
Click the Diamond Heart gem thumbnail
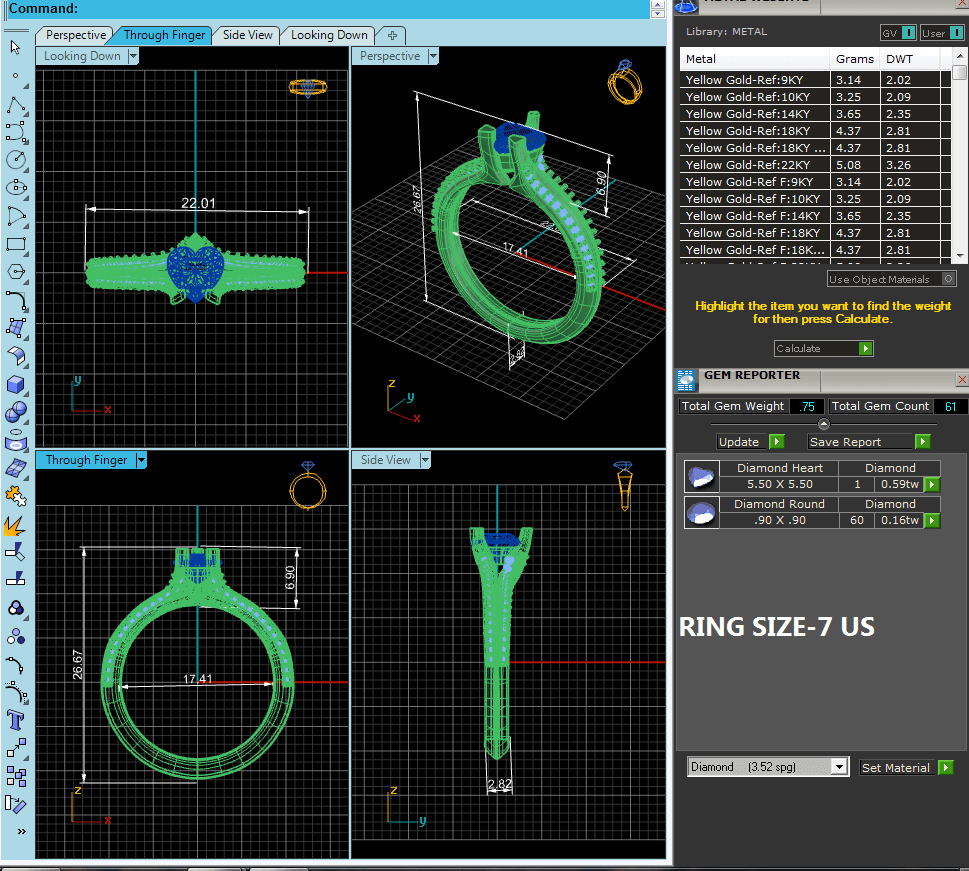click(x=702, y=477)
